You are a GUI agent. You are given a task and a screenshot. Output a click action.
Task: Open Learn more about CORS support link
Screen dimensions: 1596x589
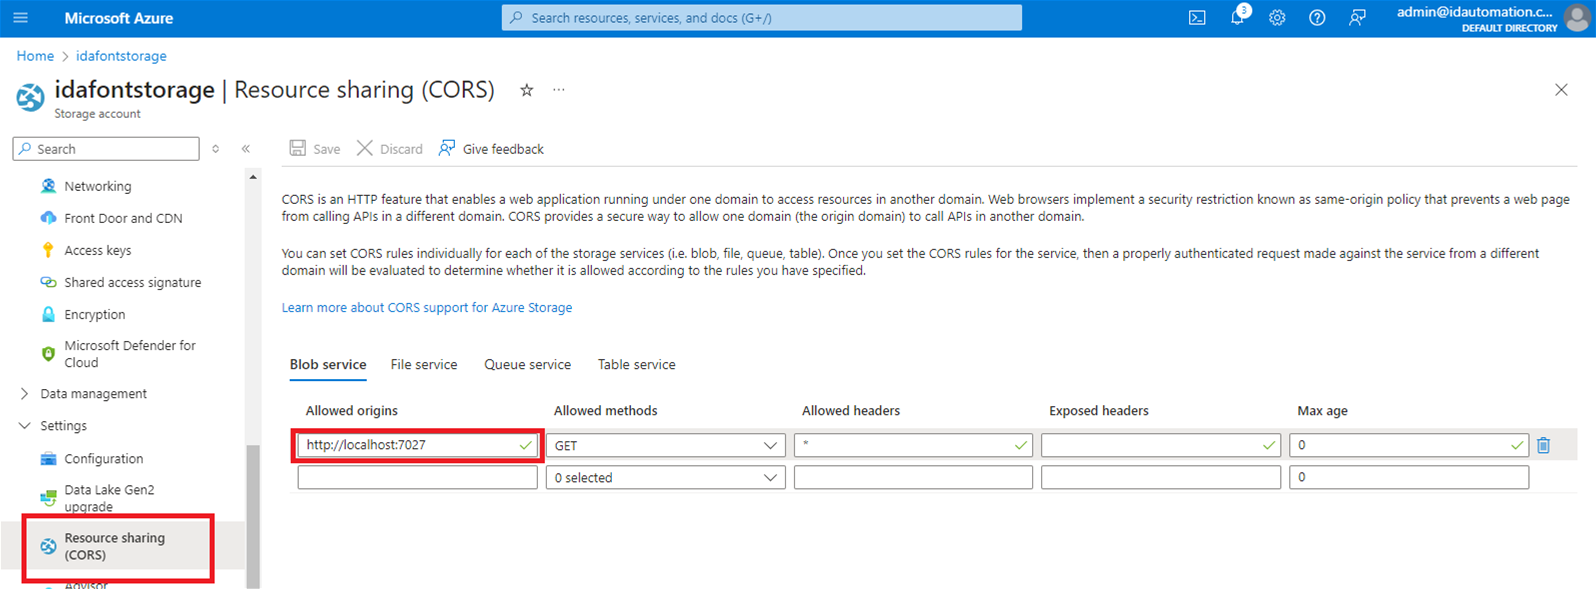coord(427,308)
